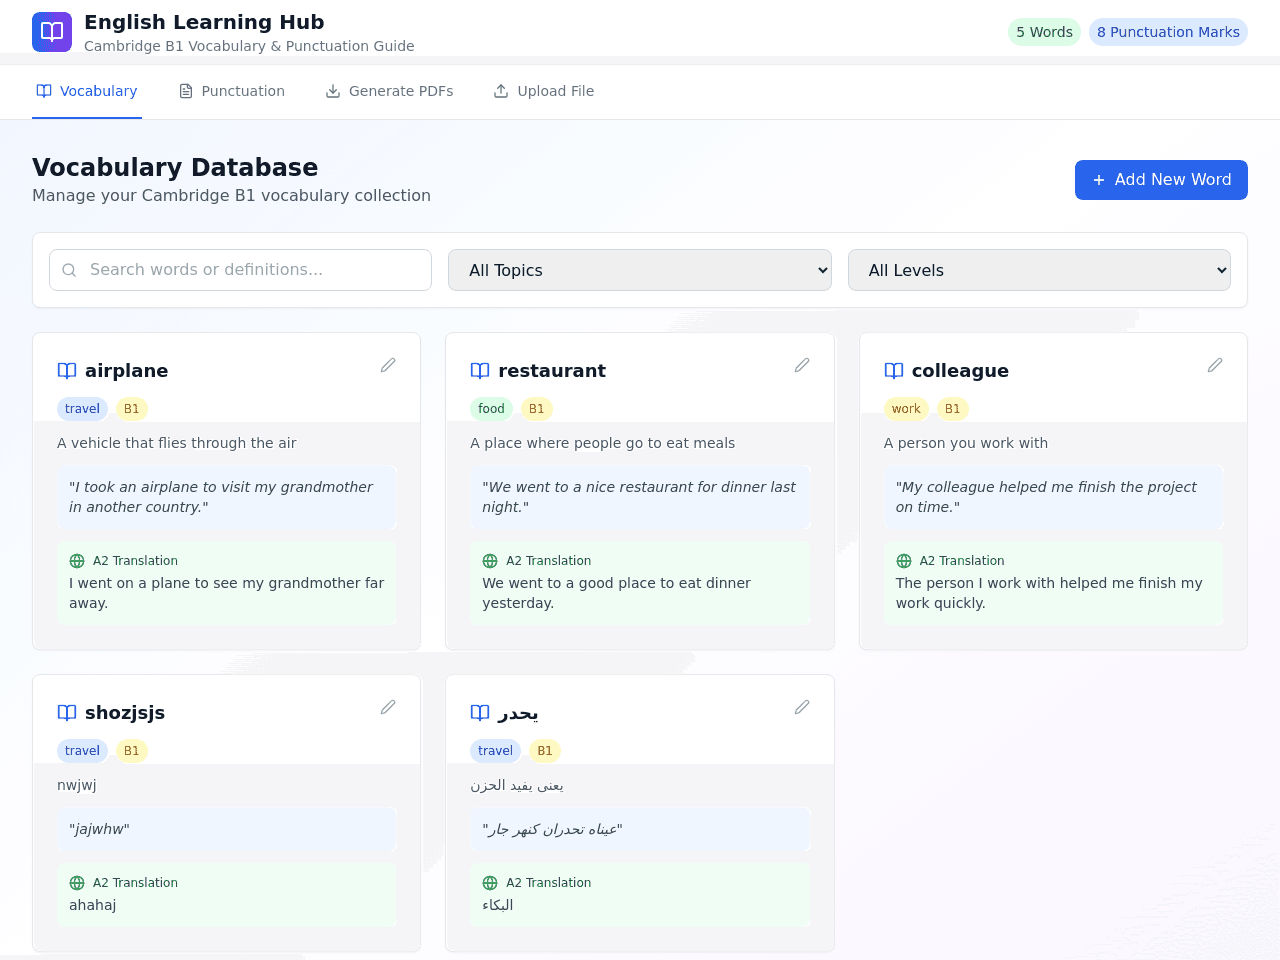Go to the Upload File tab
This screenshot has width=1280, height=960.
(544, 91)
